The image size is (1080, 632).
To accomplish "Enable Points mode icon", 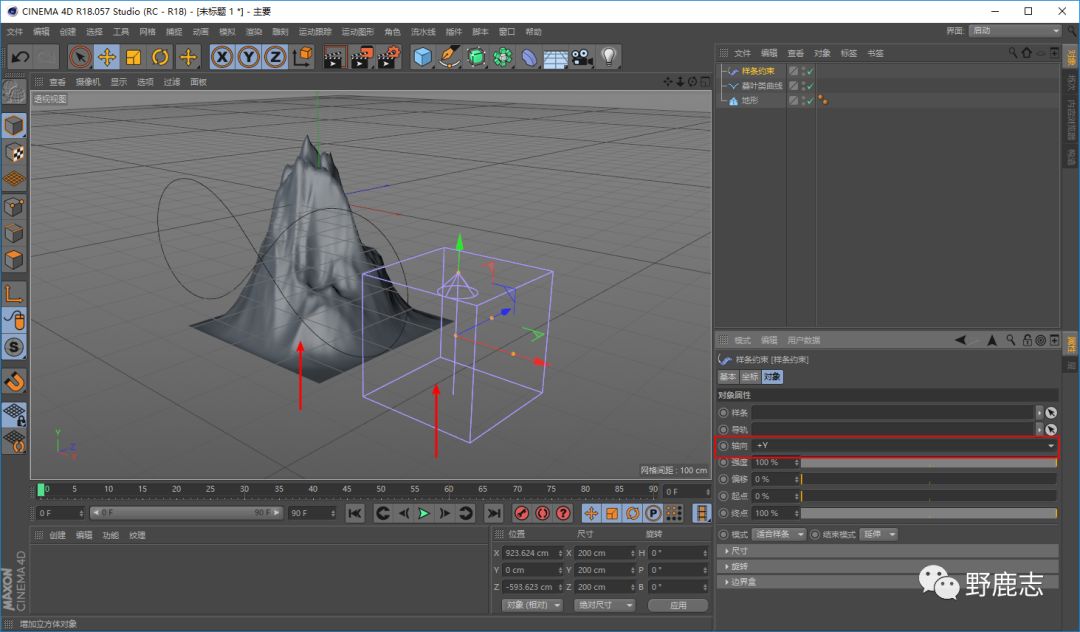I will 14,207.
